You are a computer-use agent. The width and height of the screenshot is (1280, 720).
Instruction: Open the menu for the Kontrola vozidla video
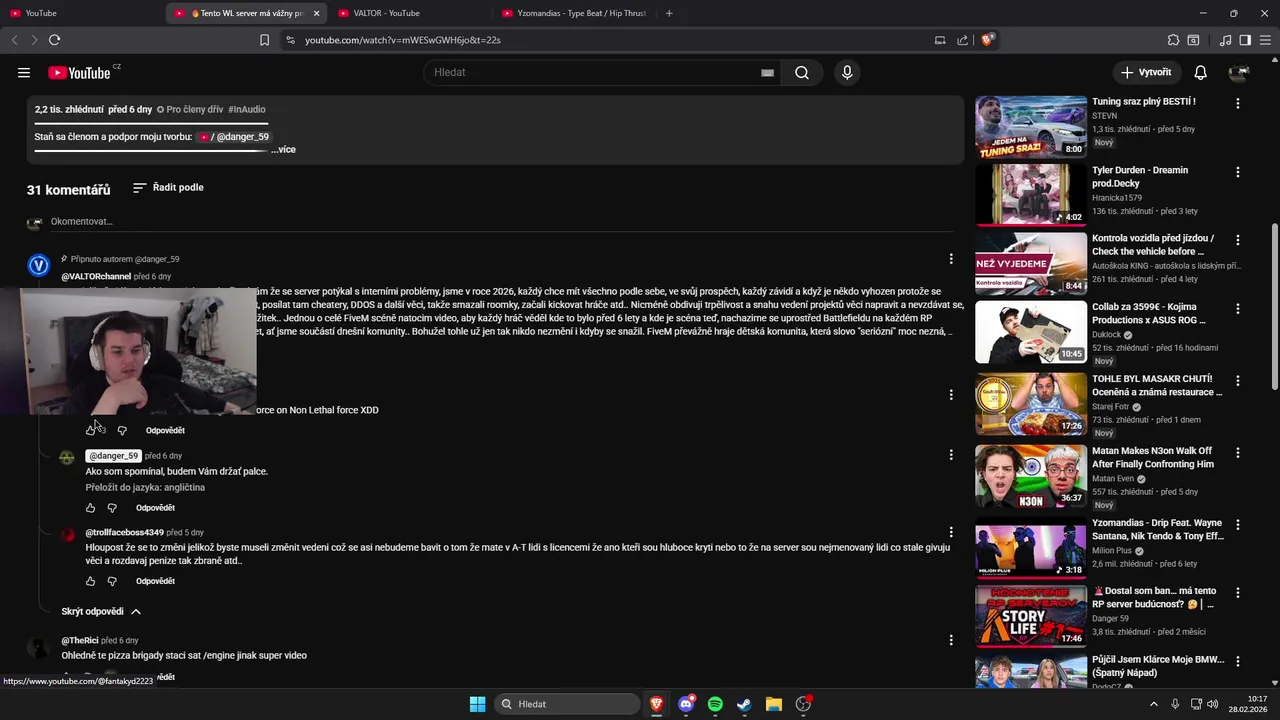tap(1238, 240)
